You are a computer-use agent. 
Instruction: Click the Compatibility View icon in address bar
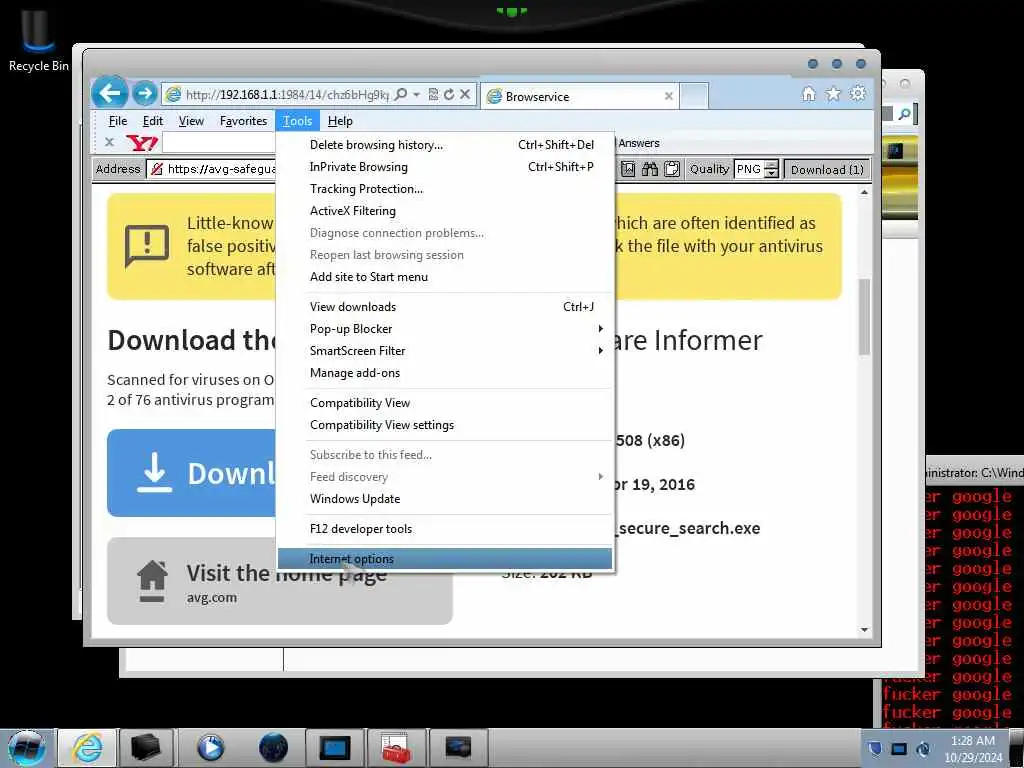433,95
